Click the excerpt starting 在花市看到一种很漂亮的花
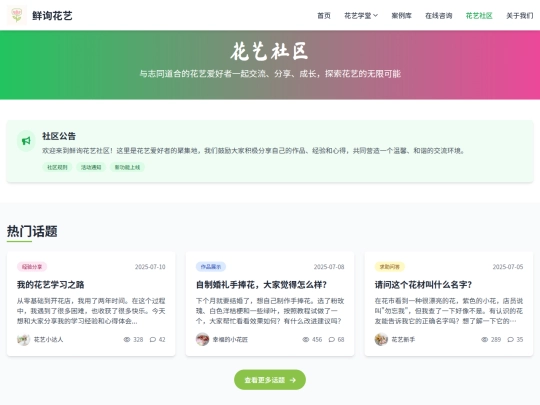This screenshot has width=540, height=405. coord(449,311)
